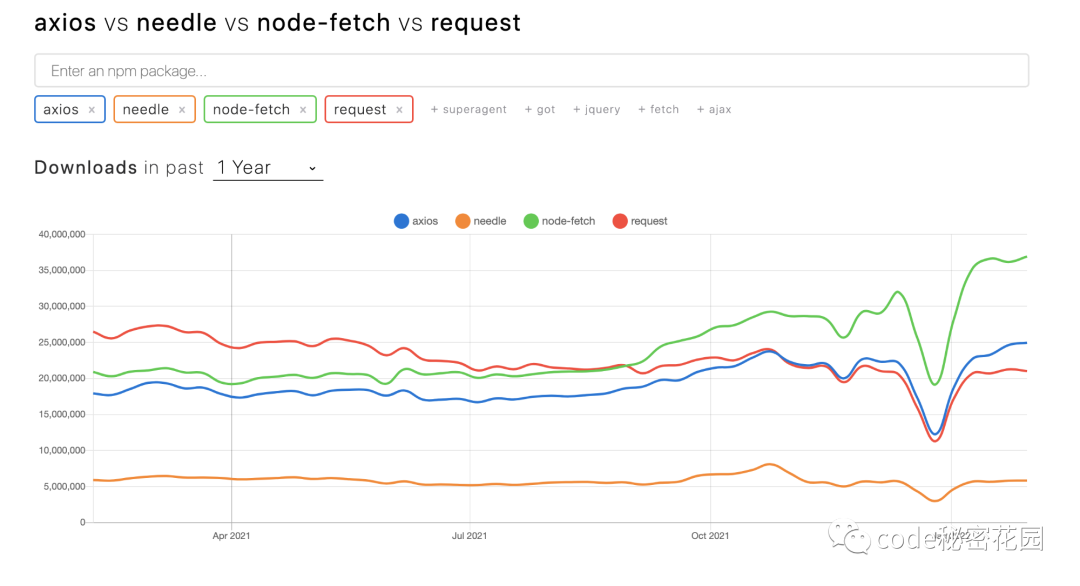Viewport: 1080px width, 586px height.
Task: Add the jquery suggested package
Action: tap(597, 110)
